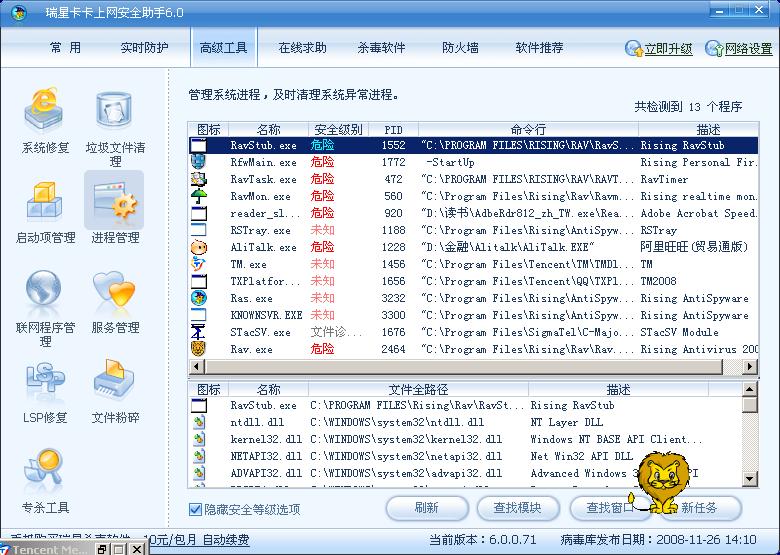
Task: Open the 杀毒软件 tab
Action: (x=381, y=48)
